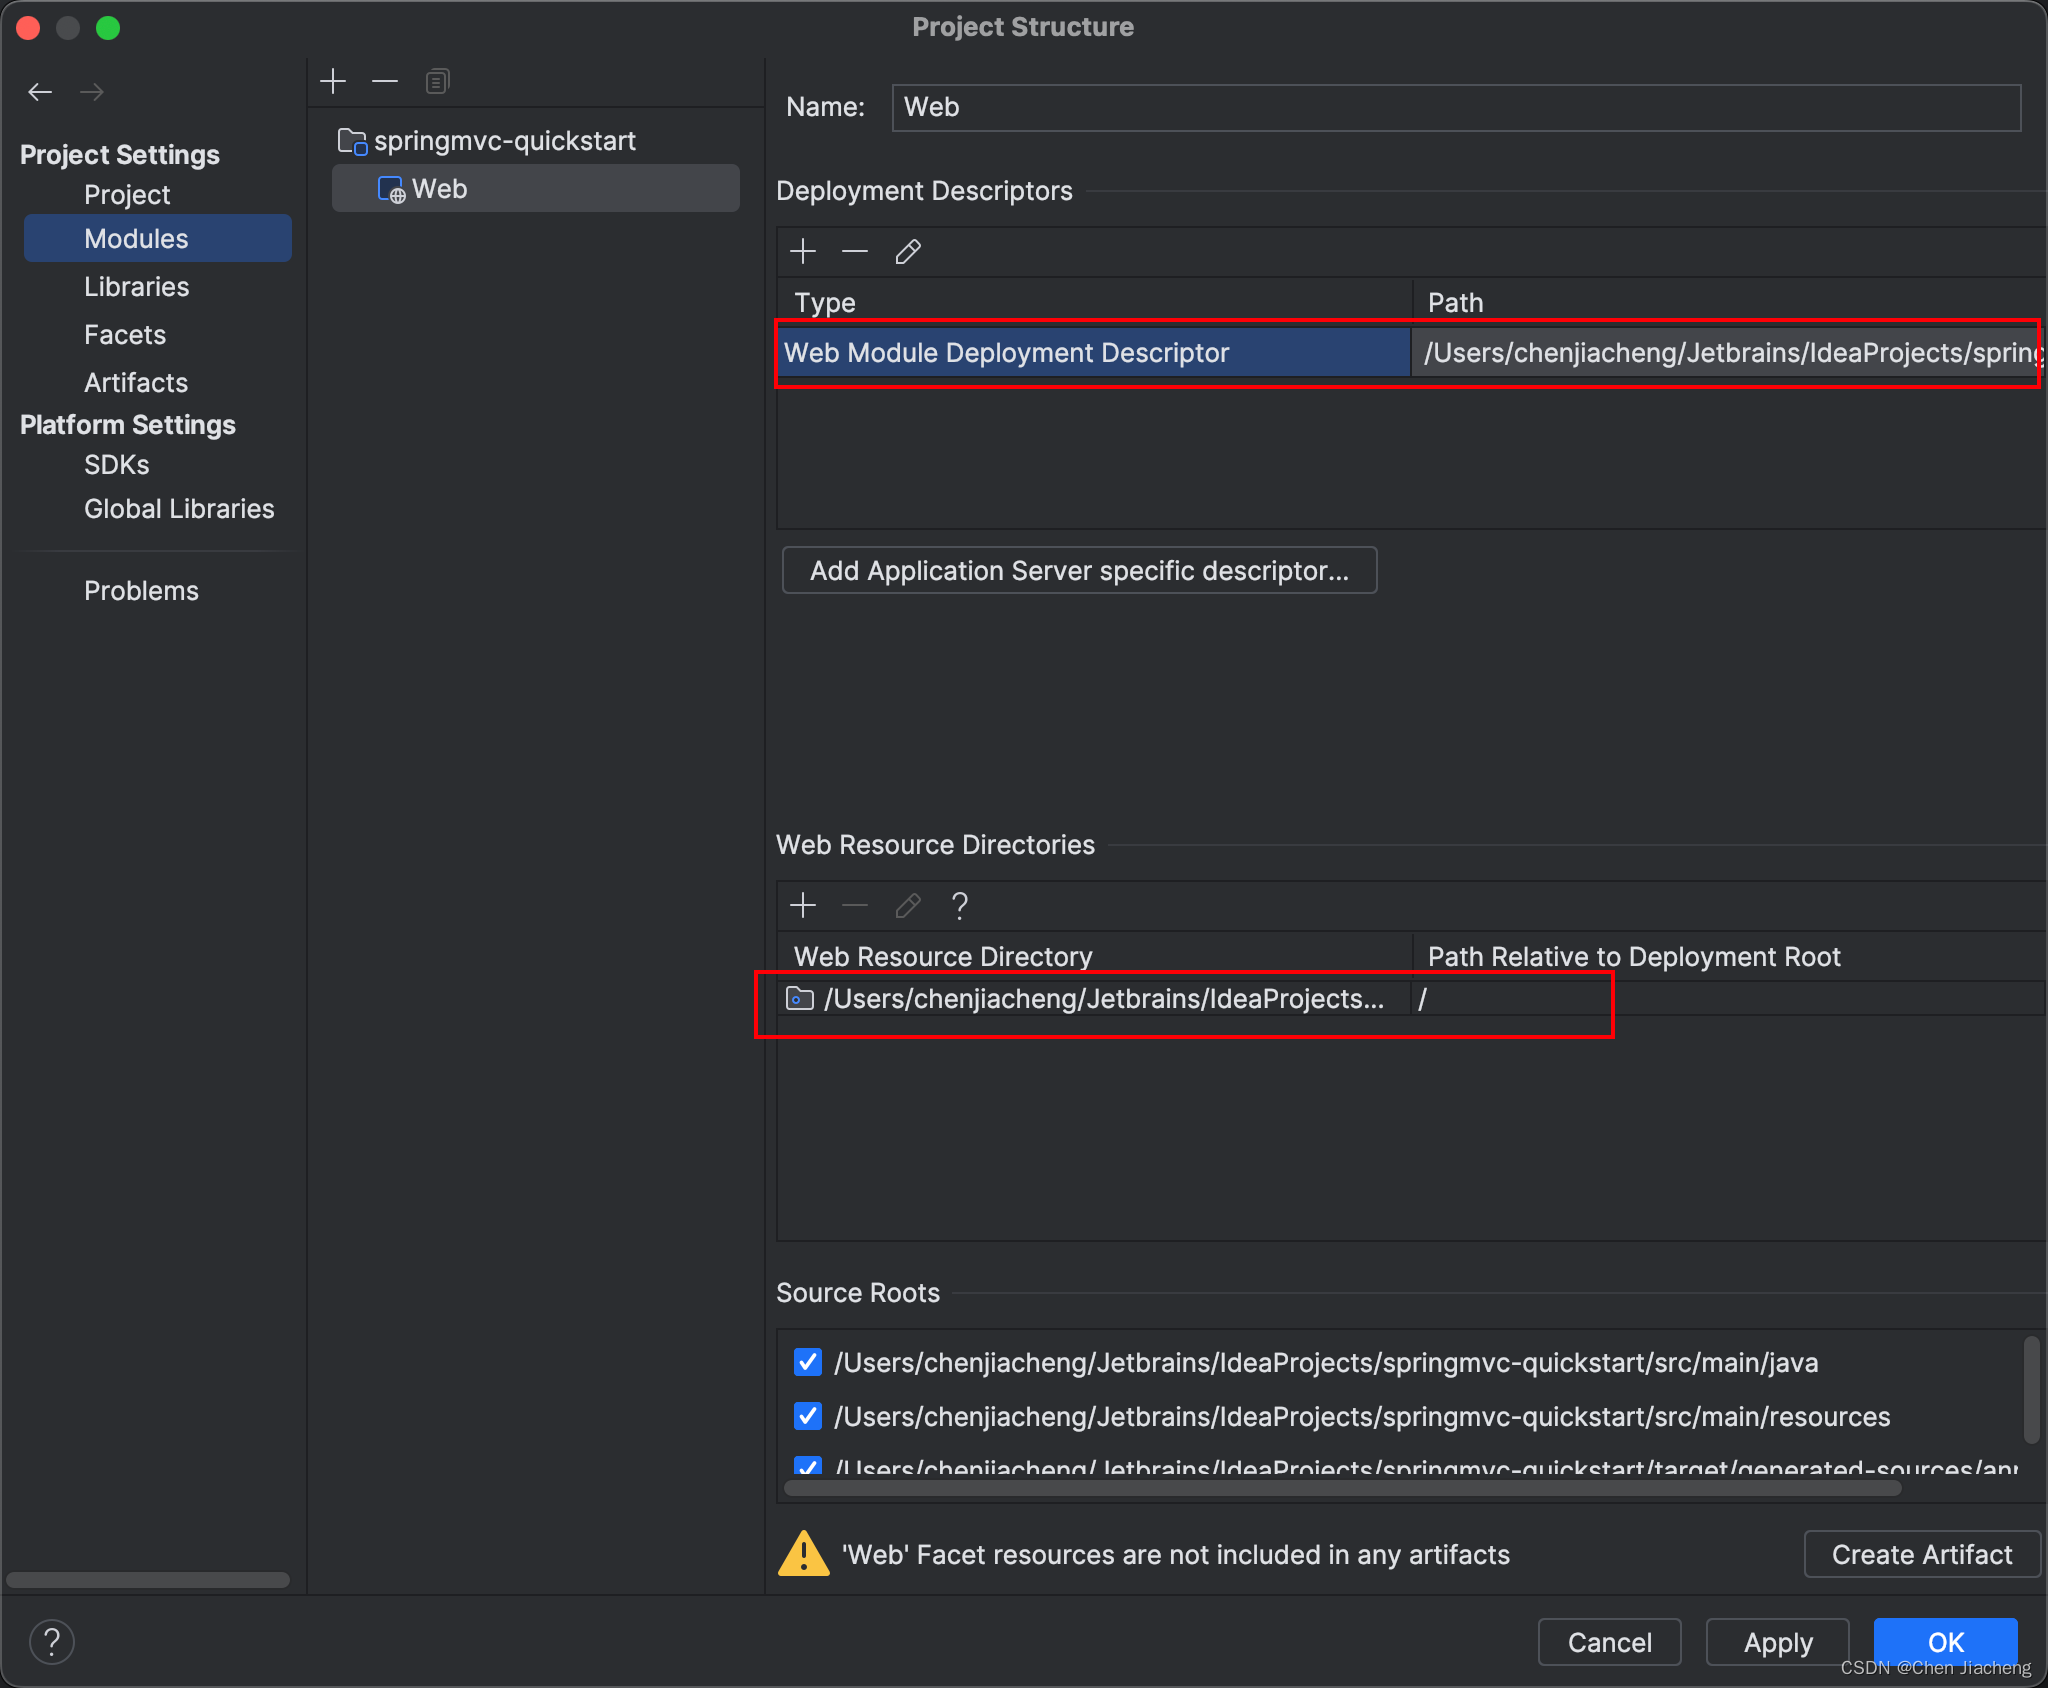The width and height of the screenshot is (2048, 1688).
Task: Click the Apply button
Action: pyautogui.click(x=1777, y=1642)
